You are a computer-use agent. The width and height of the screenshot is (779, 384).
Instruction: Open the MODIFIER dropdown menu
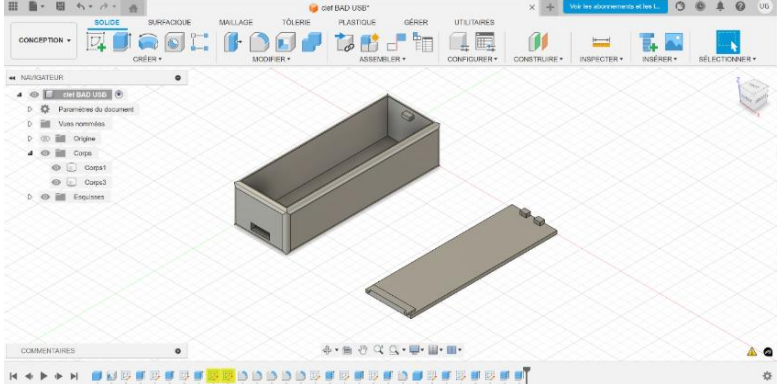[271, 59]
